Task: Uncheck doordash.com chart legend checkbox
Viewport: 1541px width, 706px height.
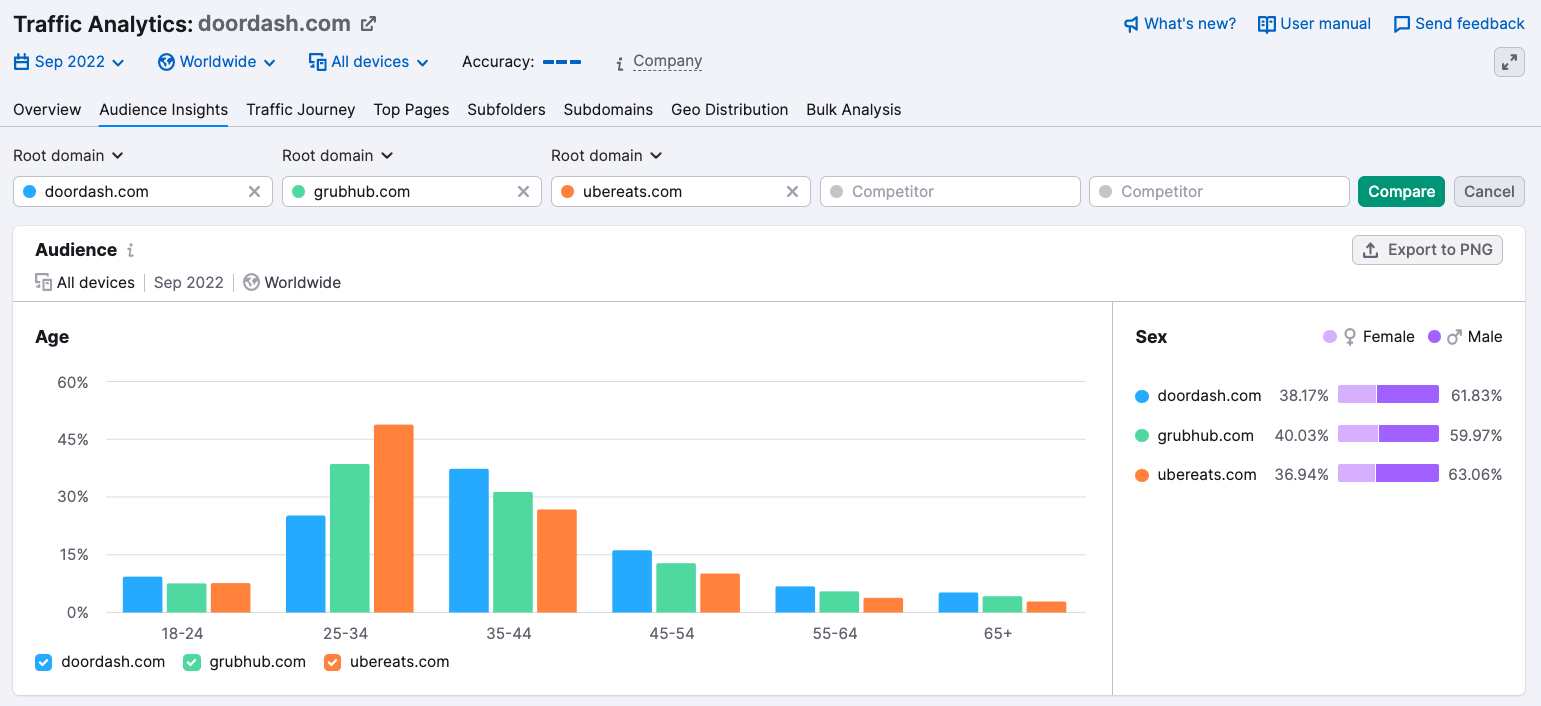Action: (43, 662)
